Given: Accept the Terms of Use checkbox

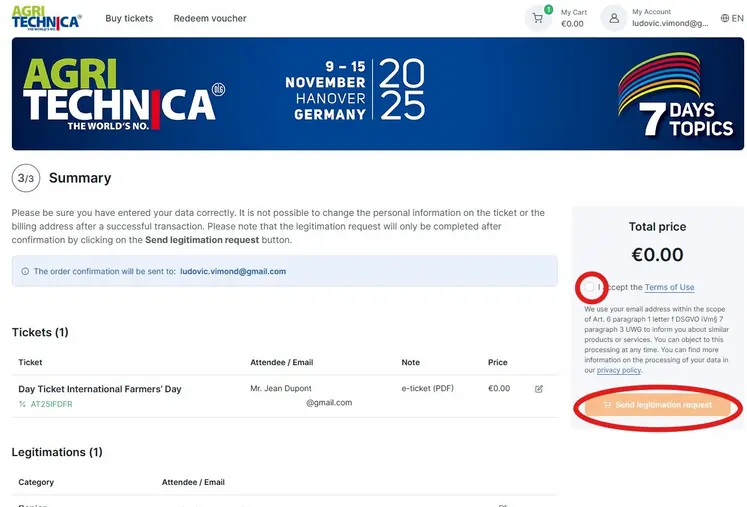Looking at the screenshot, I should click(x=591, y=287).
